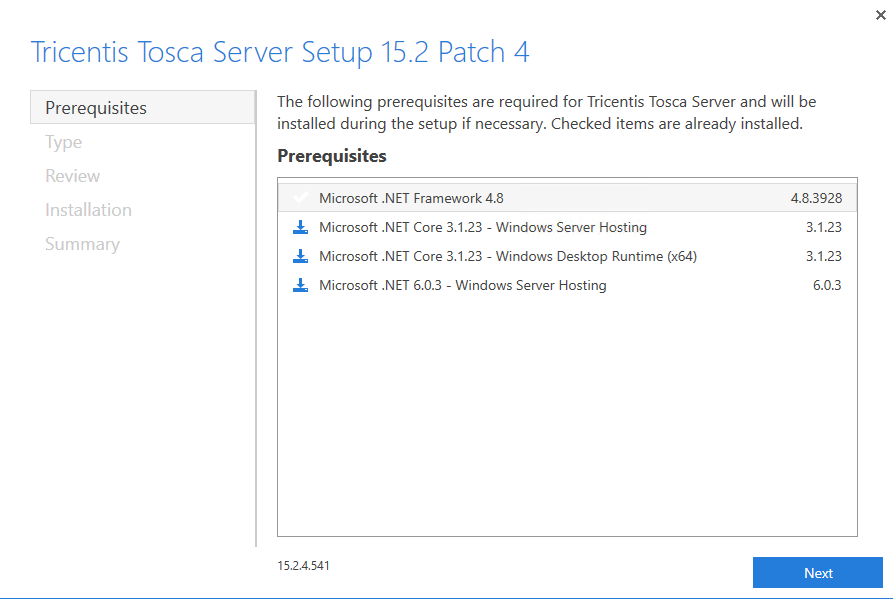The height and width of the screenshot is (599, 893).
Task: Go to the Type step in the sidebar
Action: click(x=64, y=142)
